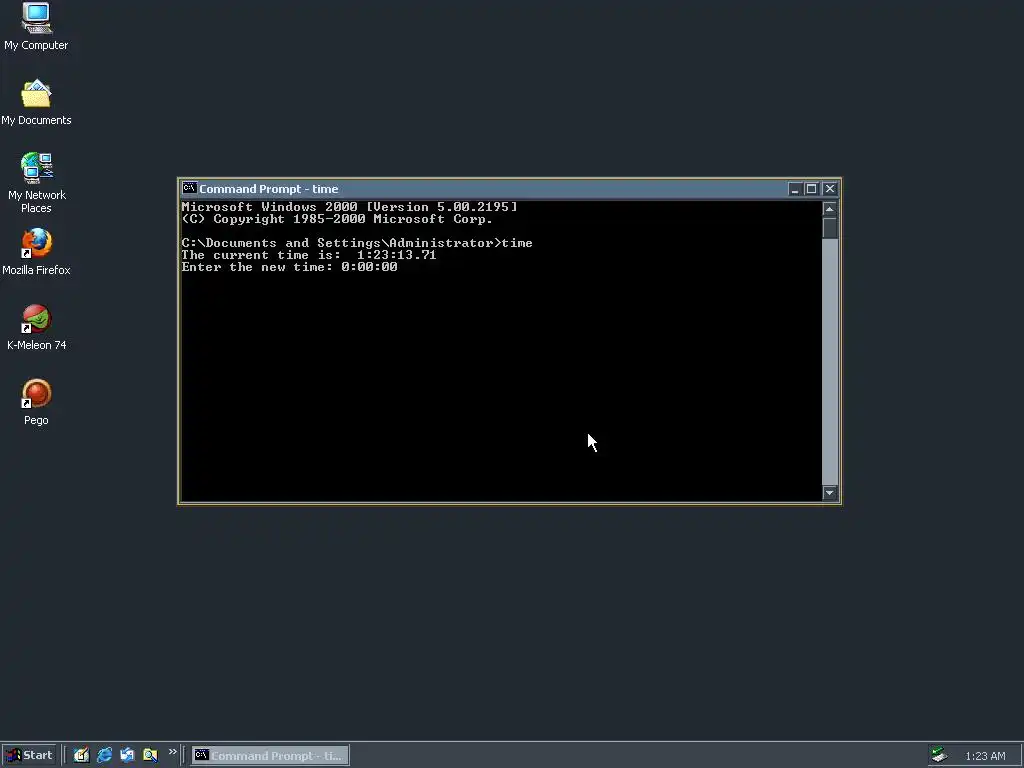Click the Command Prompt scrollbar thumb
This screenshot has width=1024, height=768.
[829, 228]
